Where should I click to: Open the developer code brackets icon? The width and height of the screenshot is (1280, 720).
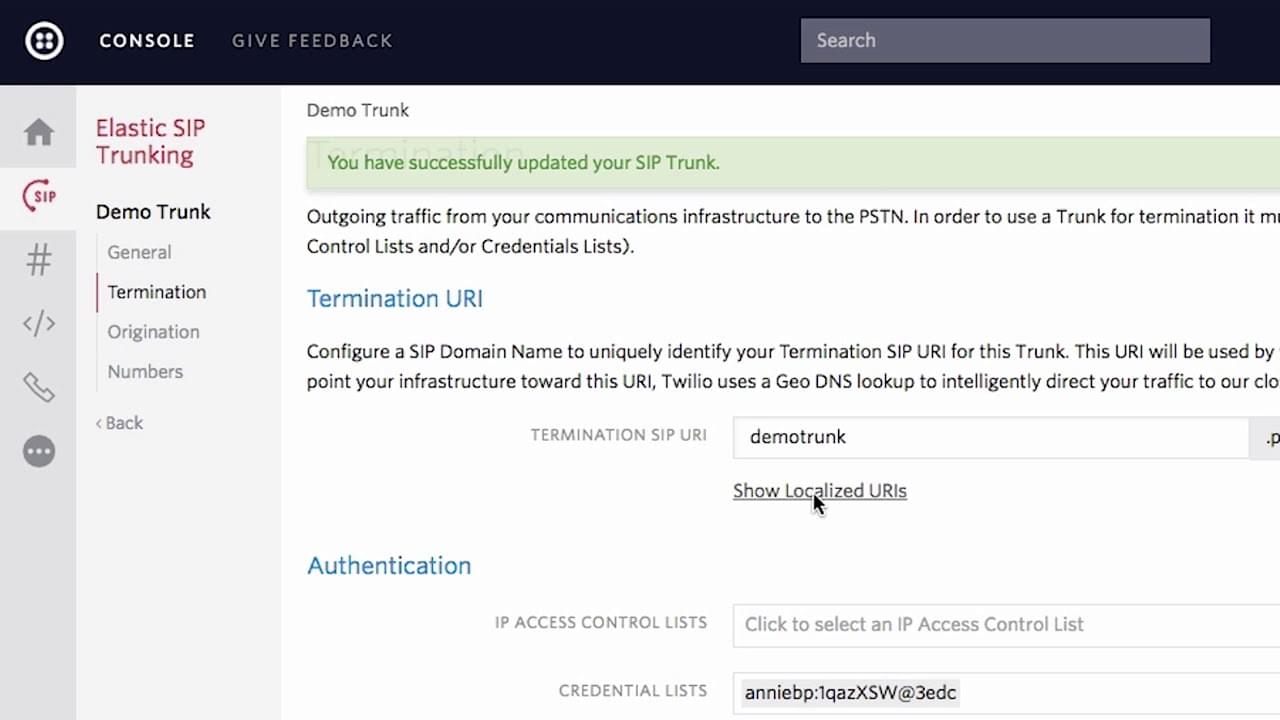(x=39, y=324)
